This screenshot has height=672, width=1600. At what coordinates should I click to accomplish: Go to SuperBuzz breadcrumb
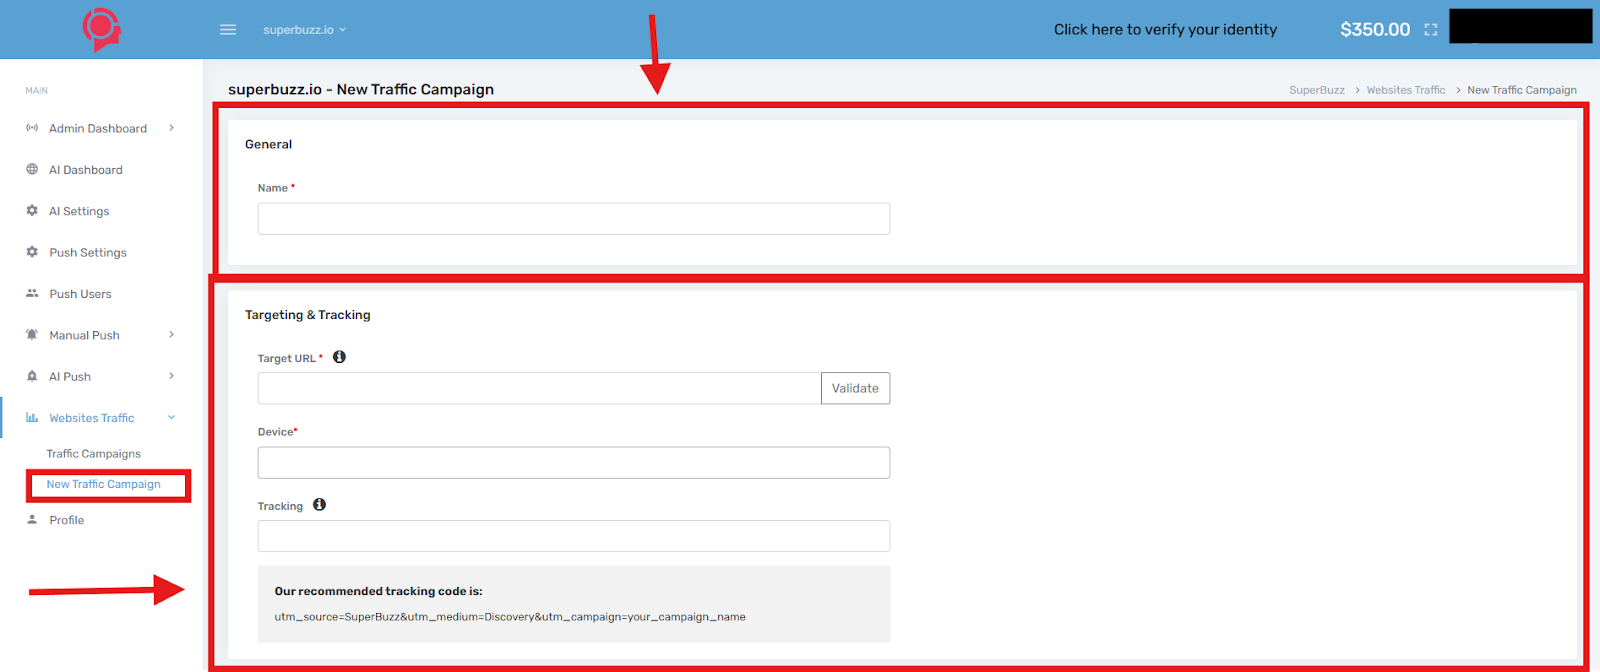tap(1317, 90)
